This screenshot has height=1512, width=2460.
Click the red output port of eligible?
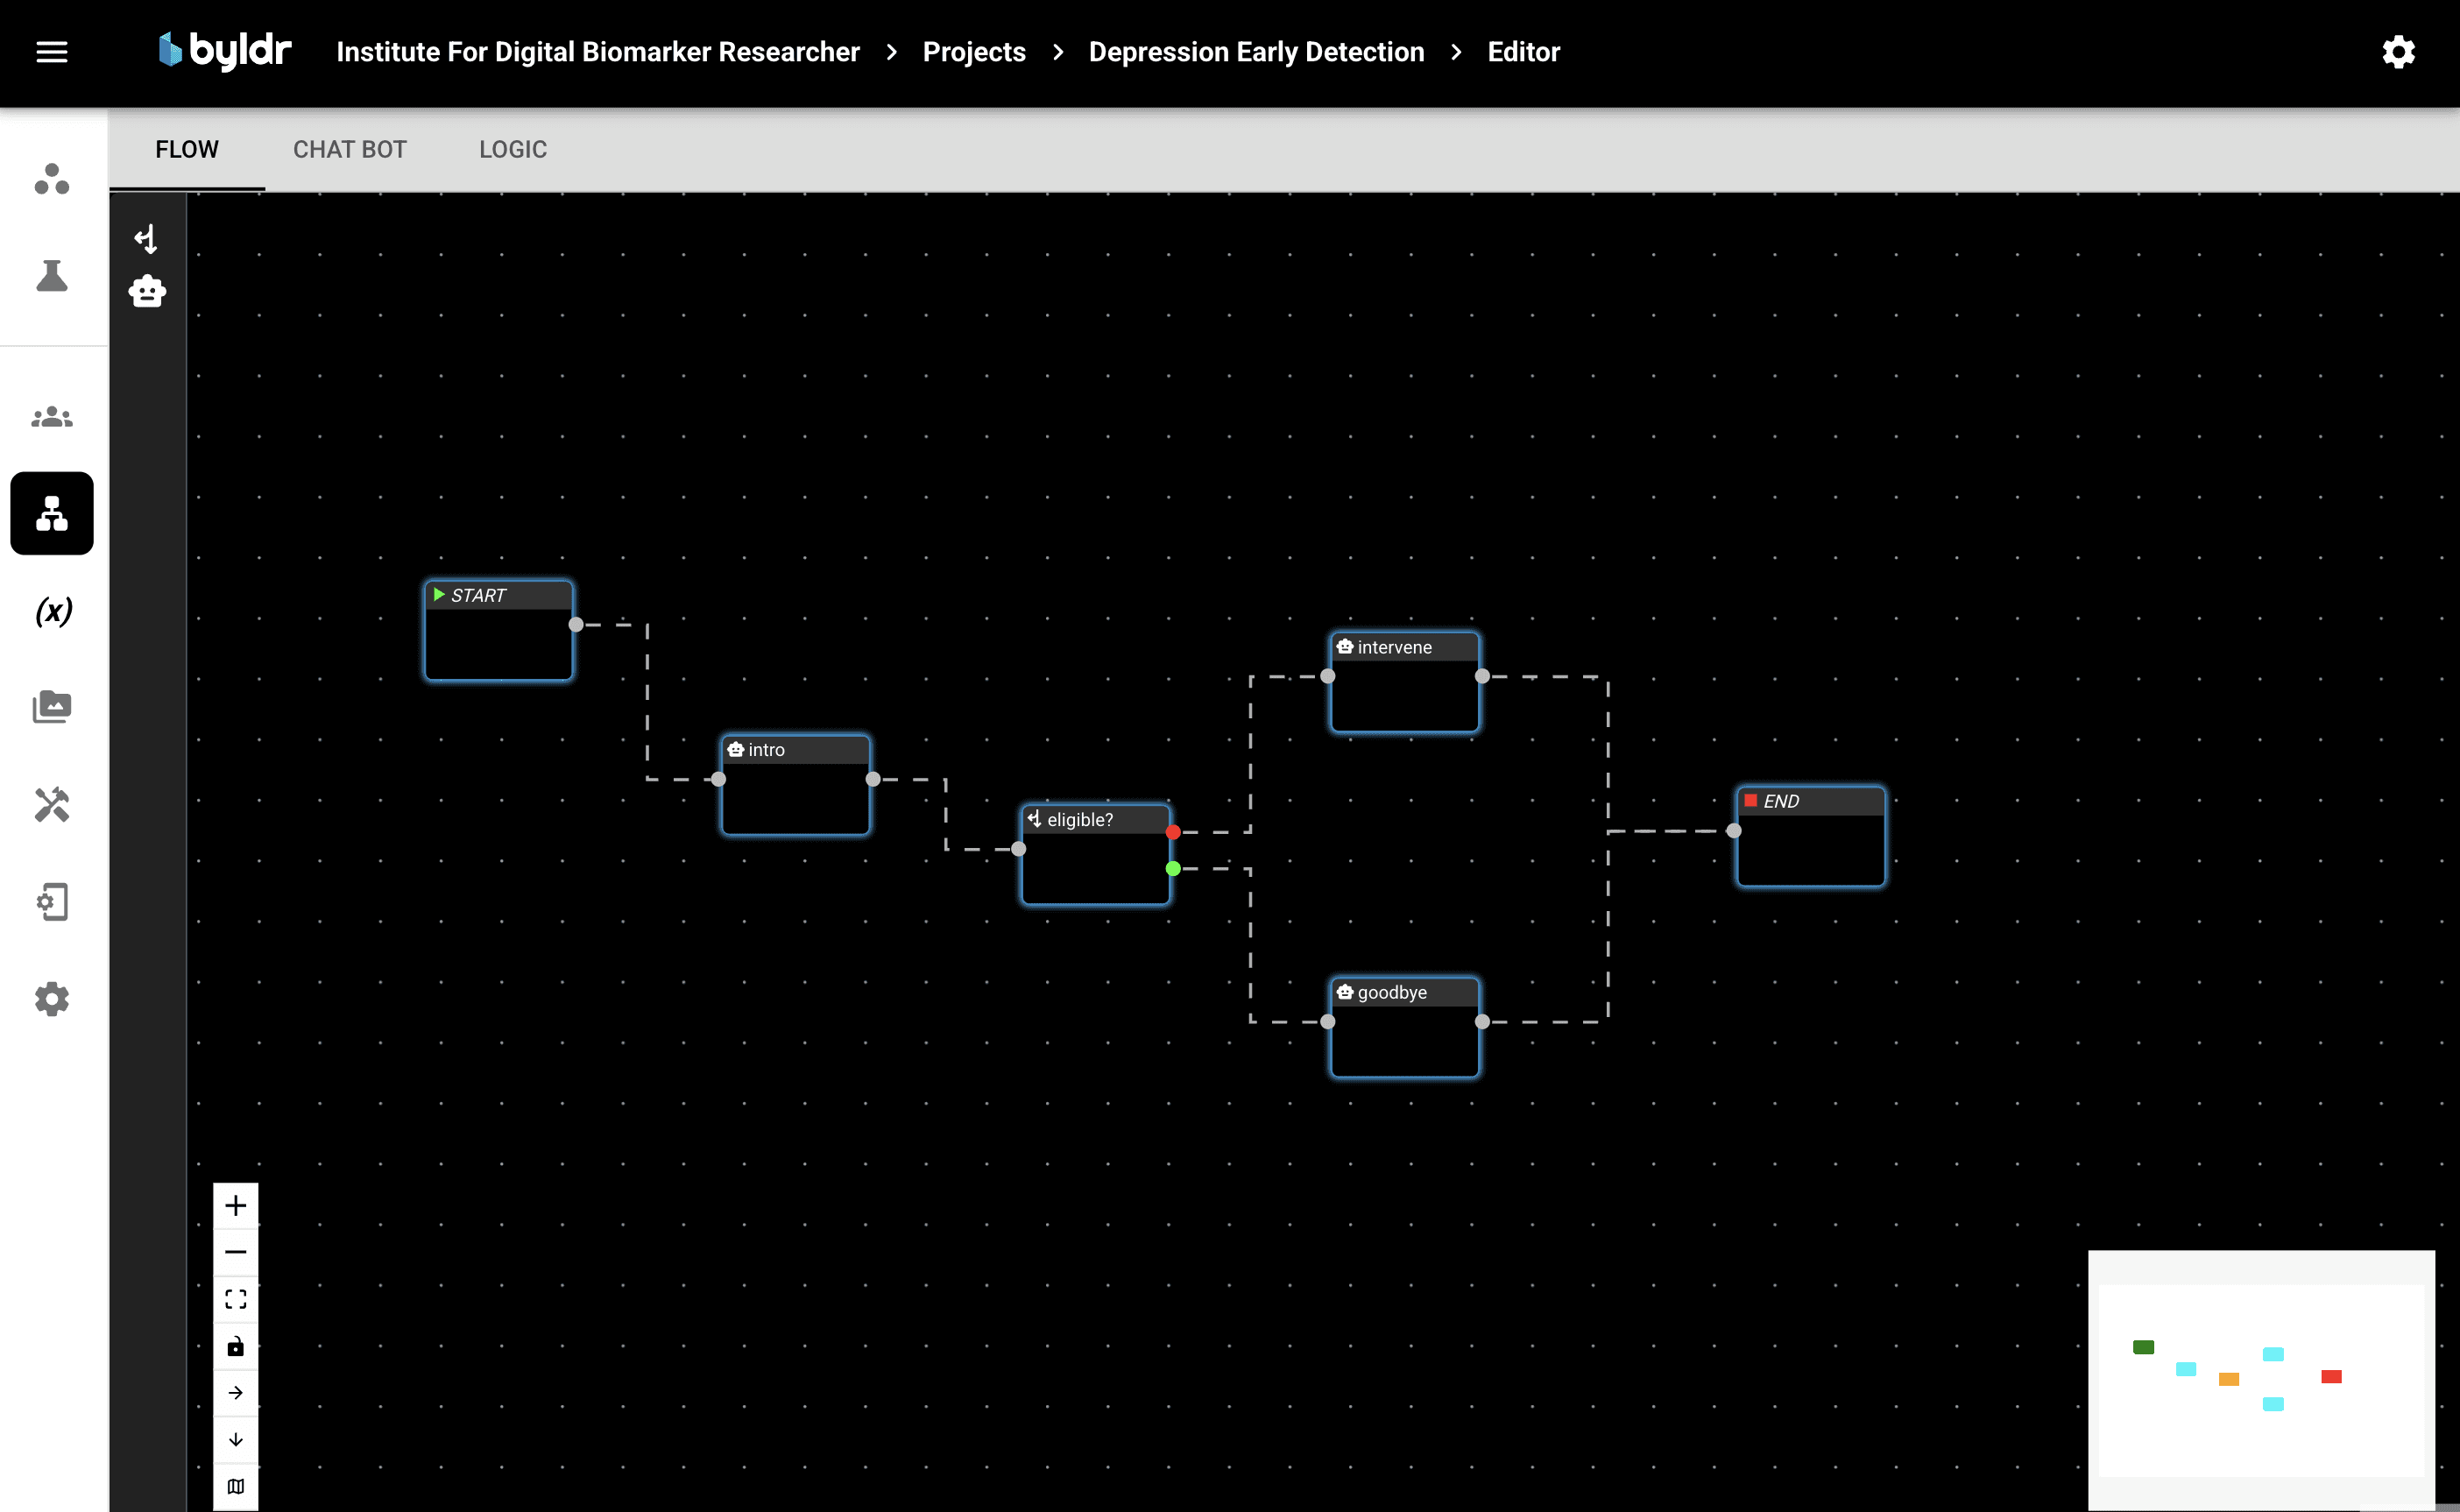point(1173,832)
